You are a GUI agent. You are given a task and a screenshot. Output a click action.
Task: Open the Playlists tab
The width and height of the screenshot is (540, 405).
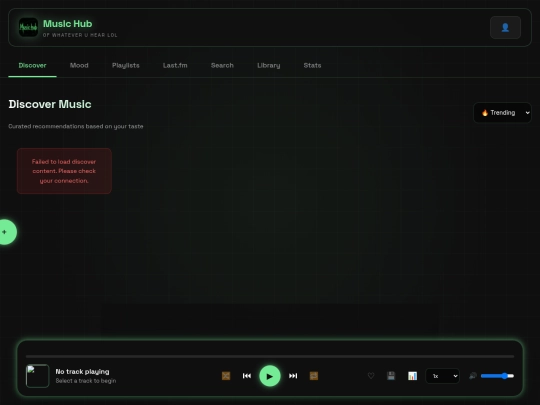(126, 65)
